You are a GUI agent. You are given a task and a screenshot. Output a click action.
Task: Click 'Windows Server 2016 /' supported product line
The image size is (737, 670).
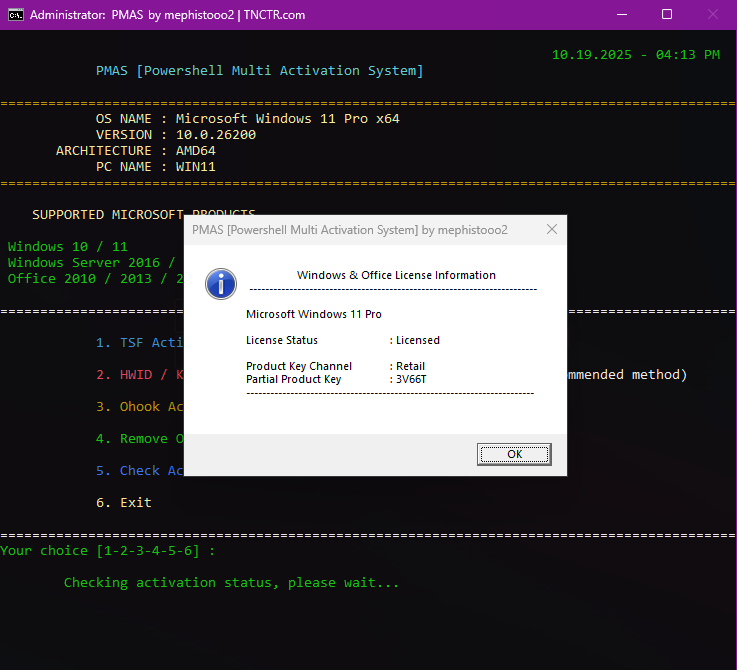point(92,263)
